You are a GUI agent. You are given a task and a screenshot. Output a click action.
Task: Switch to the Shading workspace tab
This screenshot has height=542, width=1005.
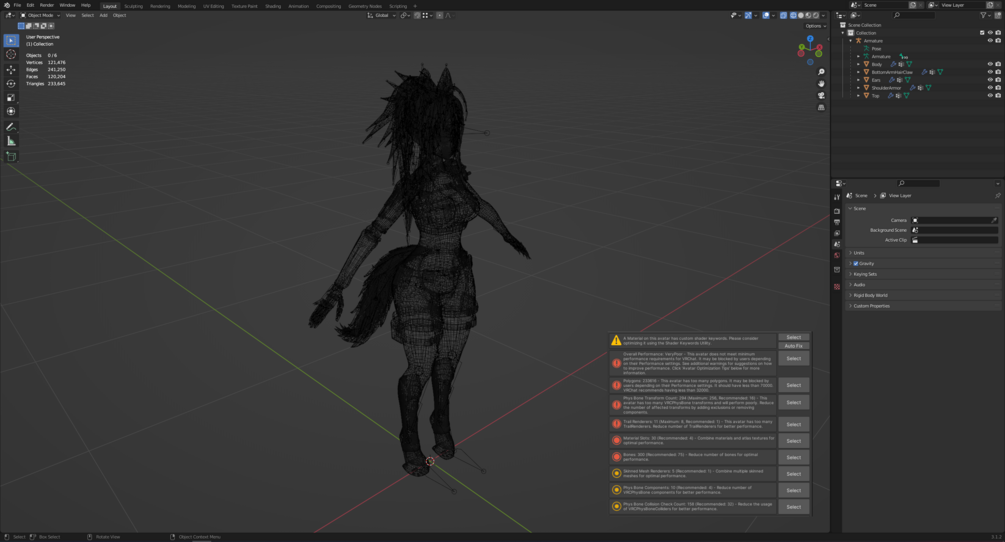point(273,6)
